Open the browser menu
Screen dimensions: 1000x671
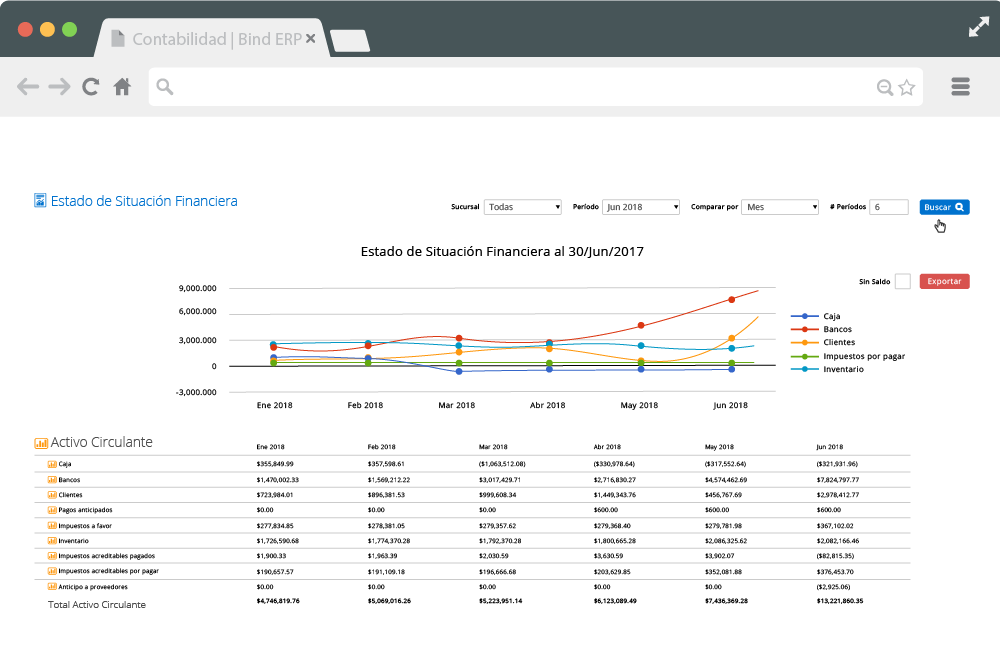960,86
